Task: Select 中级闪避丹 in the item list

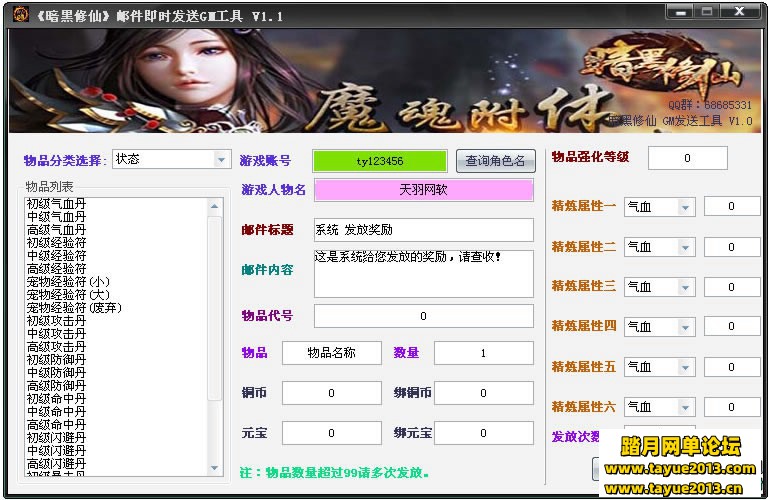Action: pos(56,451)
